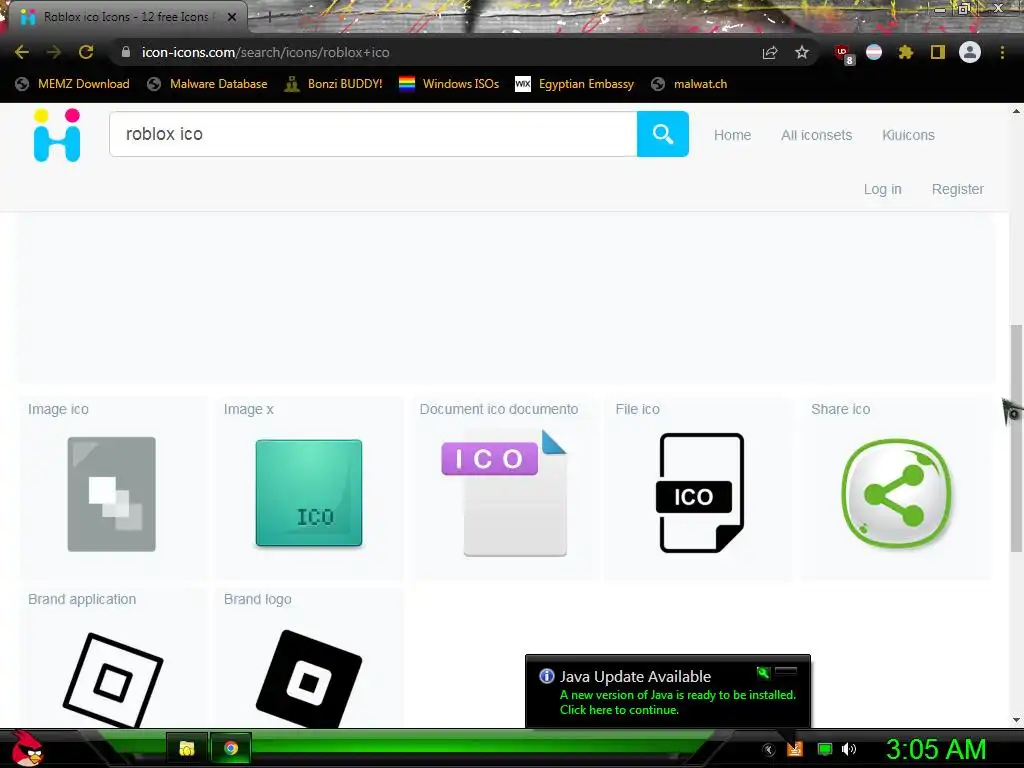Open a new browser tab
The image size is (1024, 768).
point(268,17)
